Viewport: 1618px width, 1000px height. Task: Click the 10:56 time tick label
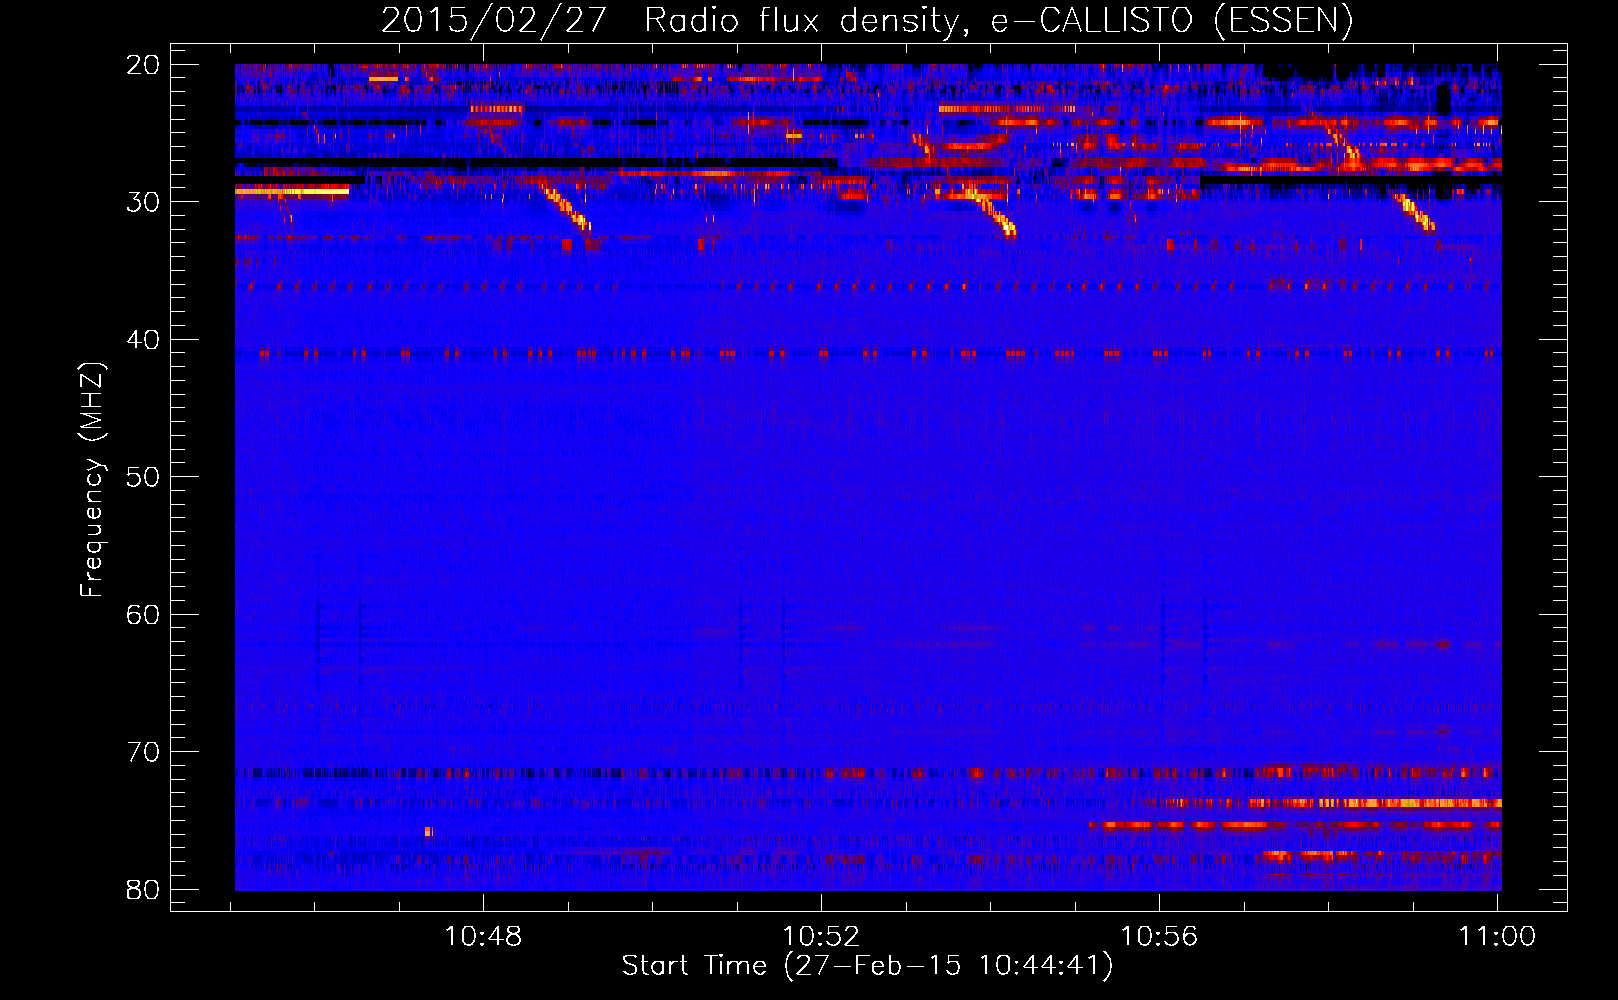pos(1159,937)
